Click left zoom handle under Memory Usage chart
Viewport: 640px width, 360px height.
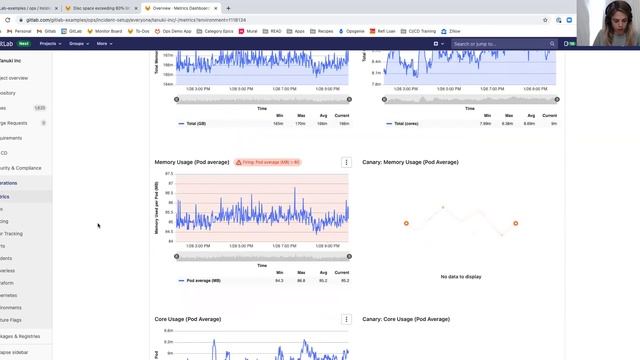pyautogui.click(x=176, y=256)
